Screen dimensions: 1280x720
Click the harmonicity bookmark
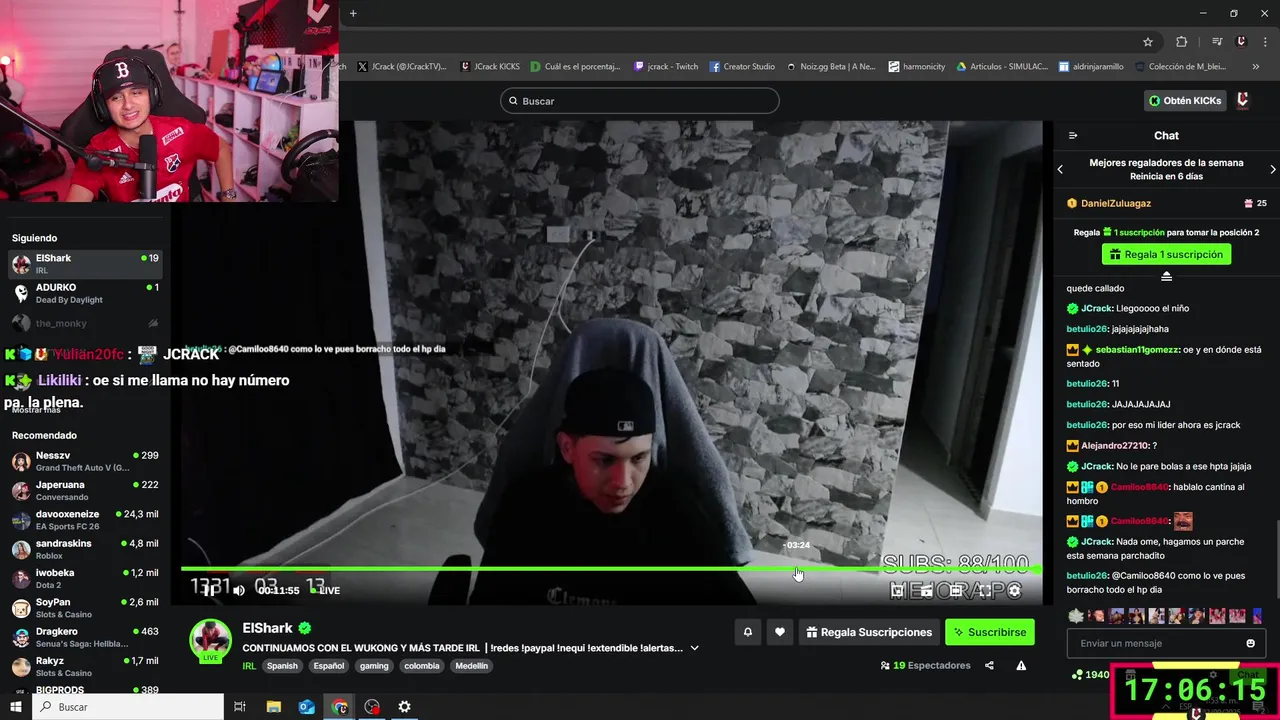tap(916, 67)
